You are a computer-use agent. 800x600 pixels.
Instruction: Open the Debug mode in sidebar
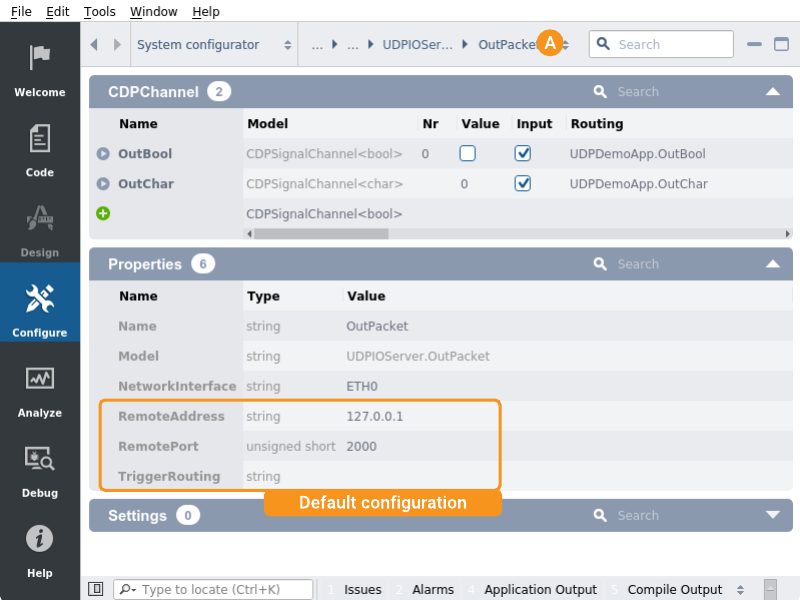pyautogui.click(x=40, y=470)
